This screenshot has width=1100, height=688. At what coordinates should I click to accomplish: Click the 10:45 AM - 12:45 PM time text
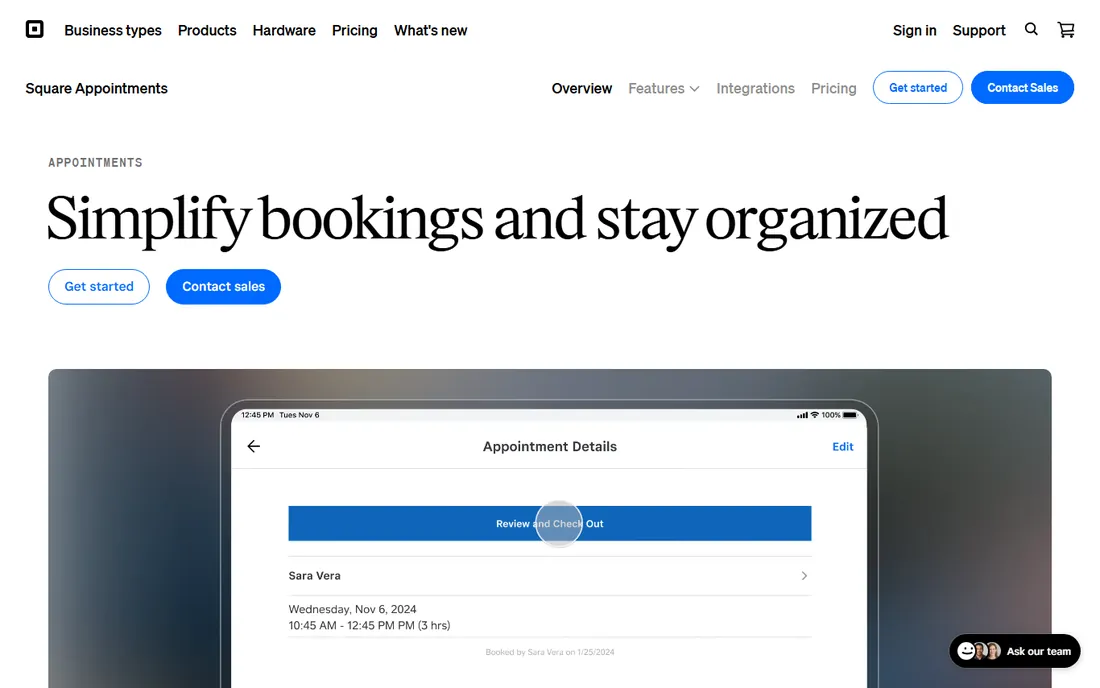[369, 625]
